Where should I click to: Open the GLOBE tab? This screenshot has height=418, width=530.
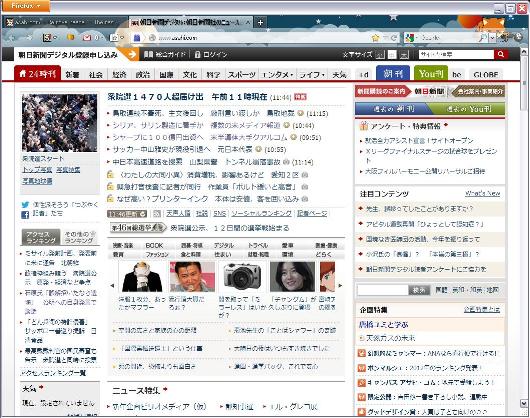[x=486, y=74]
